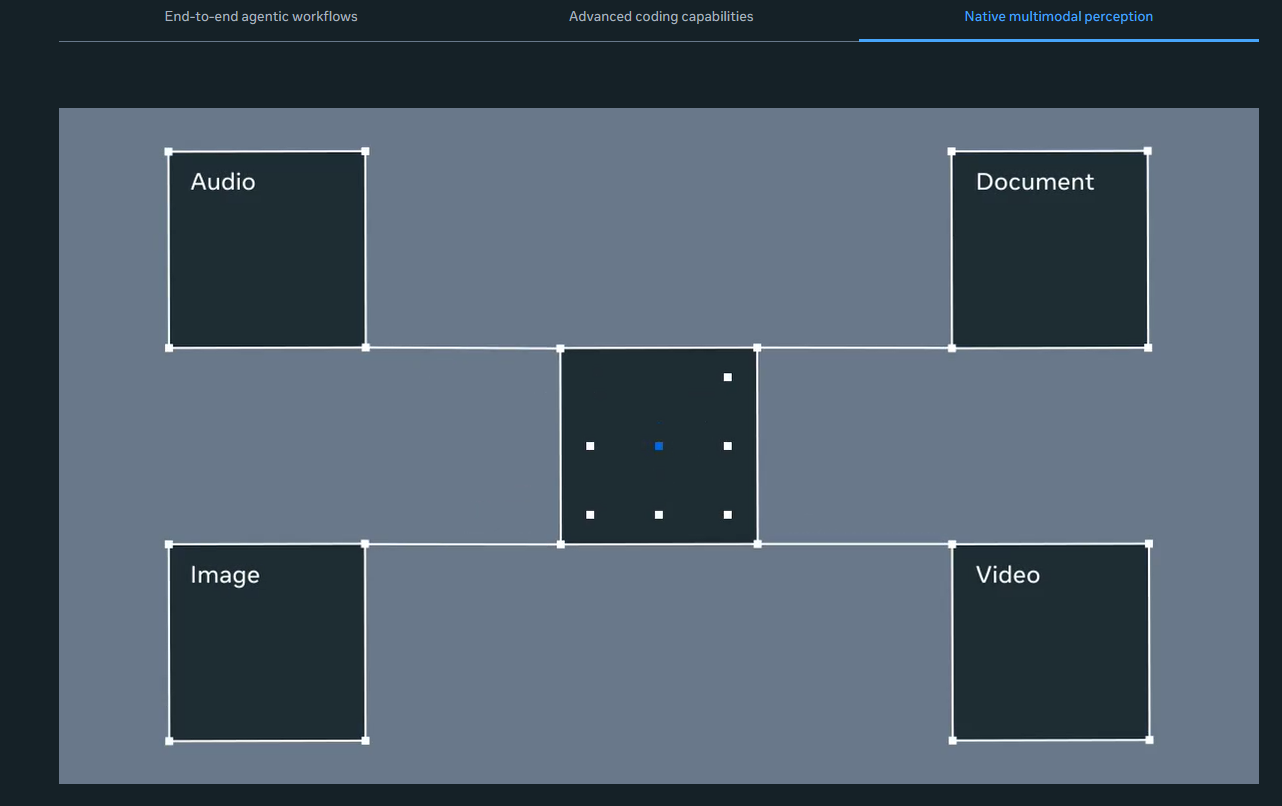
Task: Click the Video card
Action: [x=1050, y=642]
